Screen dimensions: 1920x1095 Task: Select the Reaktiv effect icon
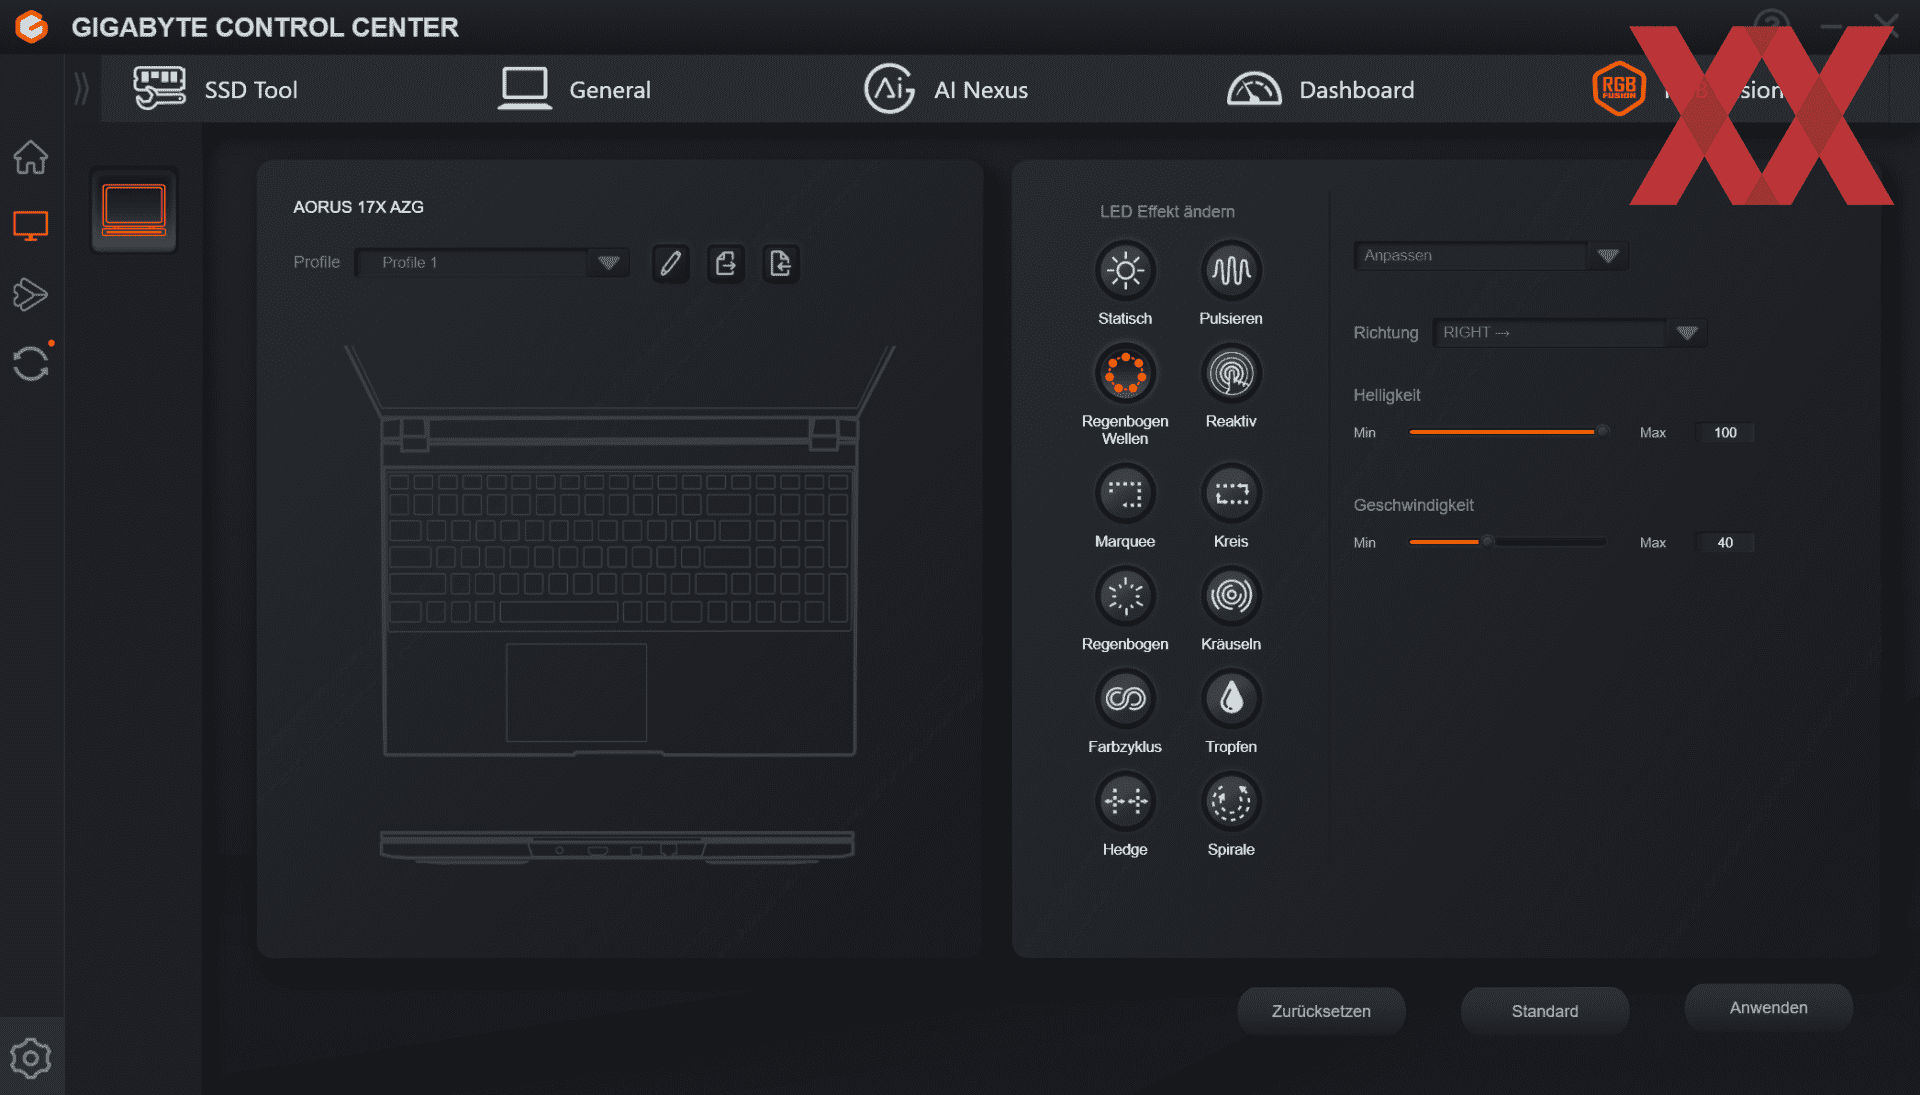(1231, 373)
